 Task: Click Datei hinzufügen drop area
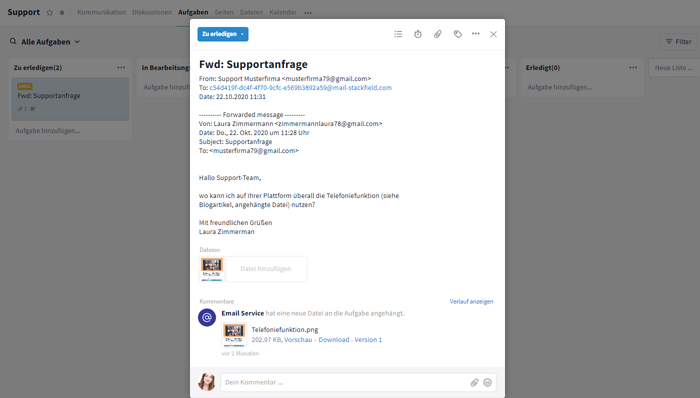(267, 269)
